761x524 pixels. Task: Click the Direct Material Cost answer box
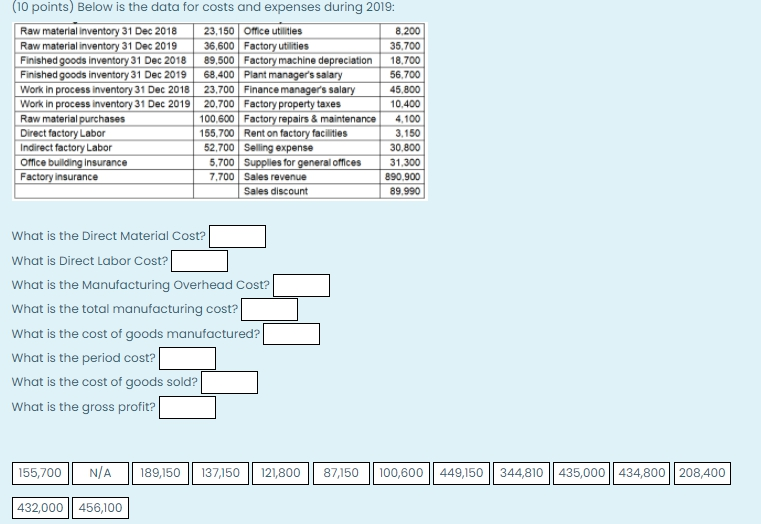click(237, 236)
